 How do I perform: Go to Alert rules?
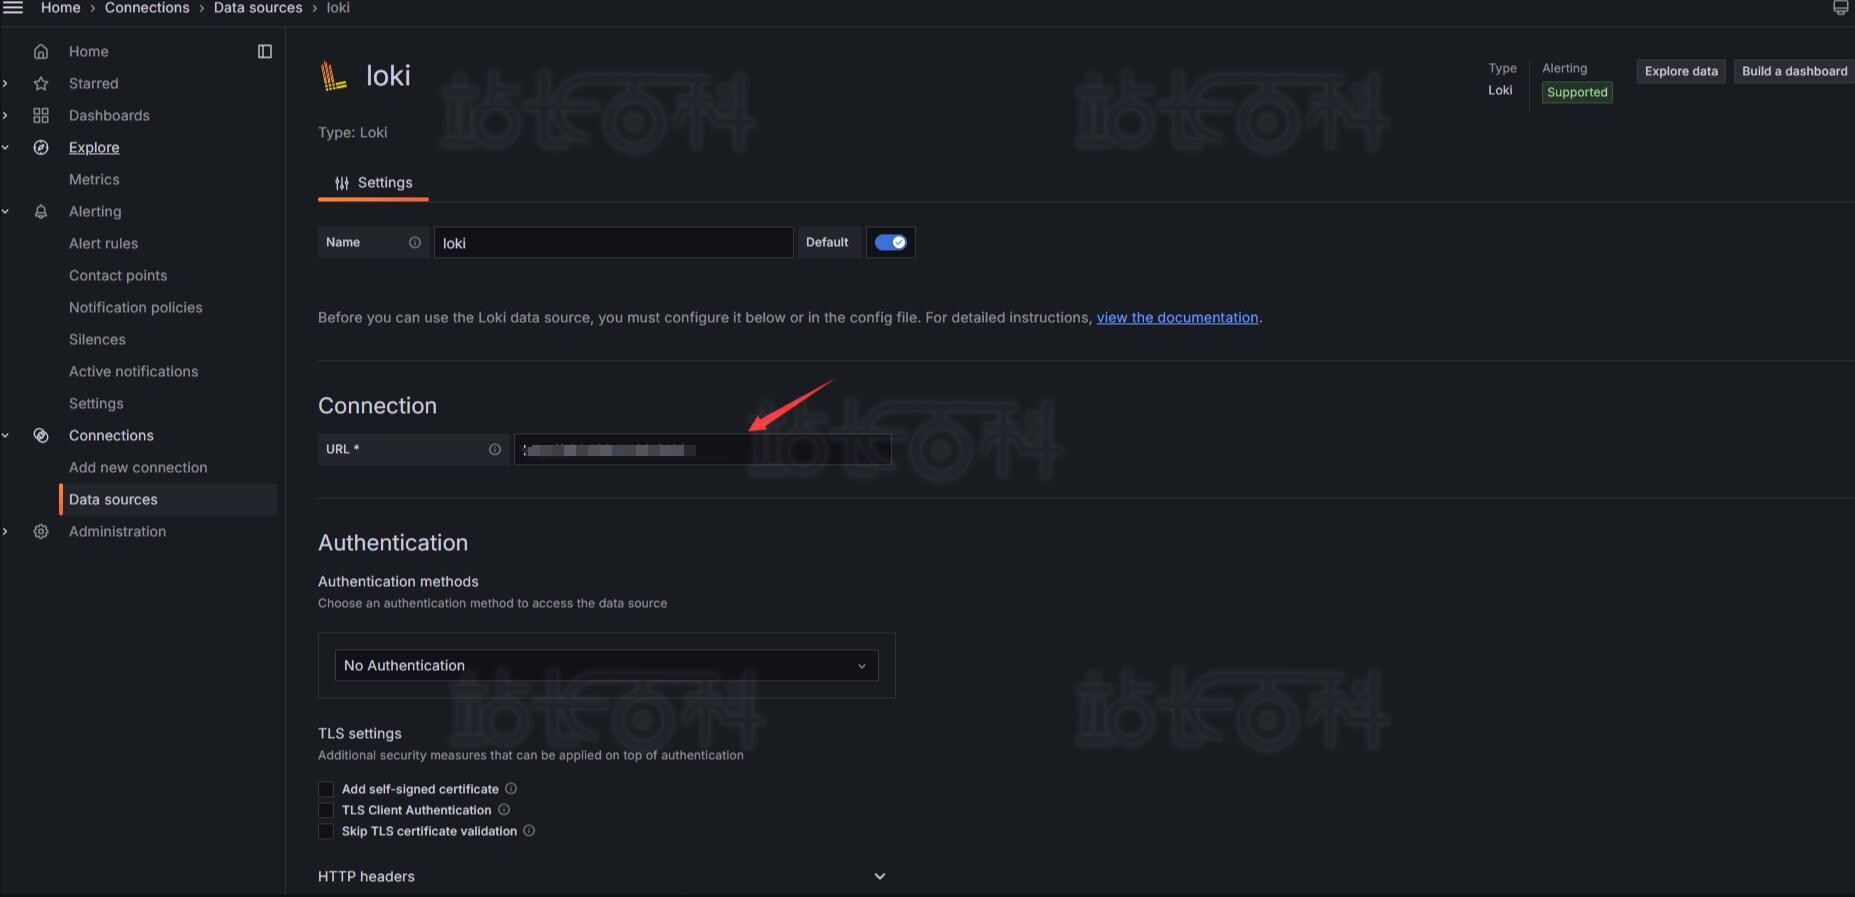[x=104, y=243]
